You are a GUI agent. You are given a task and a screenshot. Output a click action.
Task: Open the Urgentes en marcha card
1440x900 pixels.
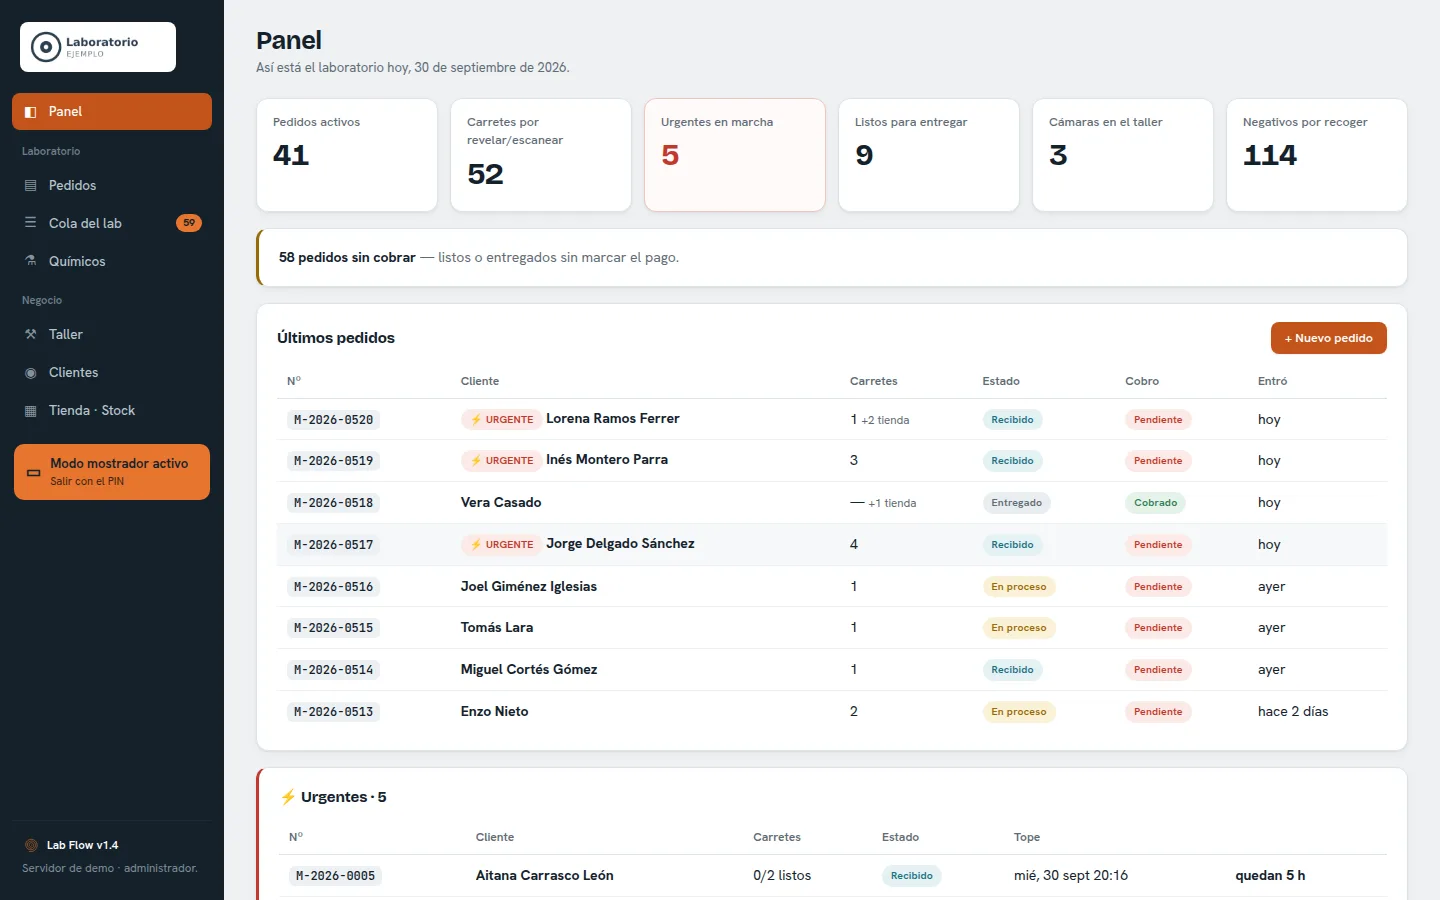[735, 155]
